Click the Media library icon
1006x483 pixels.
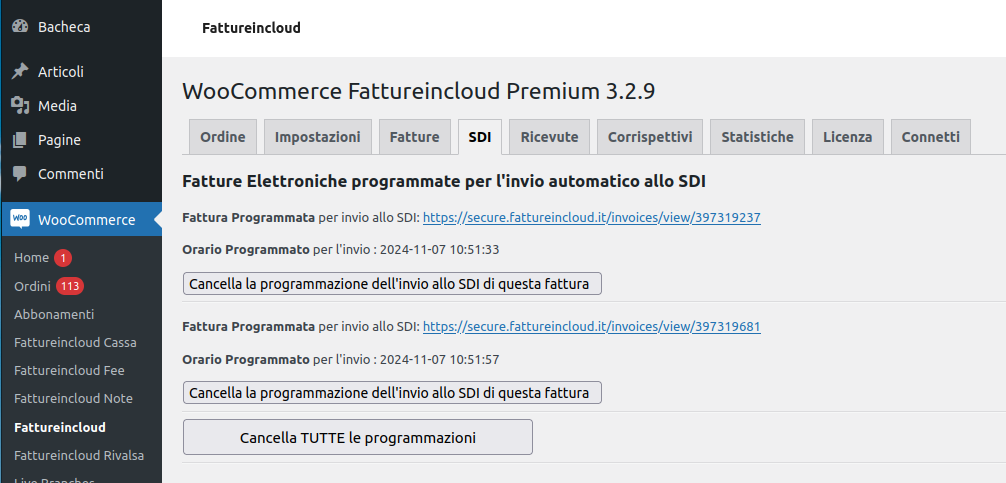20,105
